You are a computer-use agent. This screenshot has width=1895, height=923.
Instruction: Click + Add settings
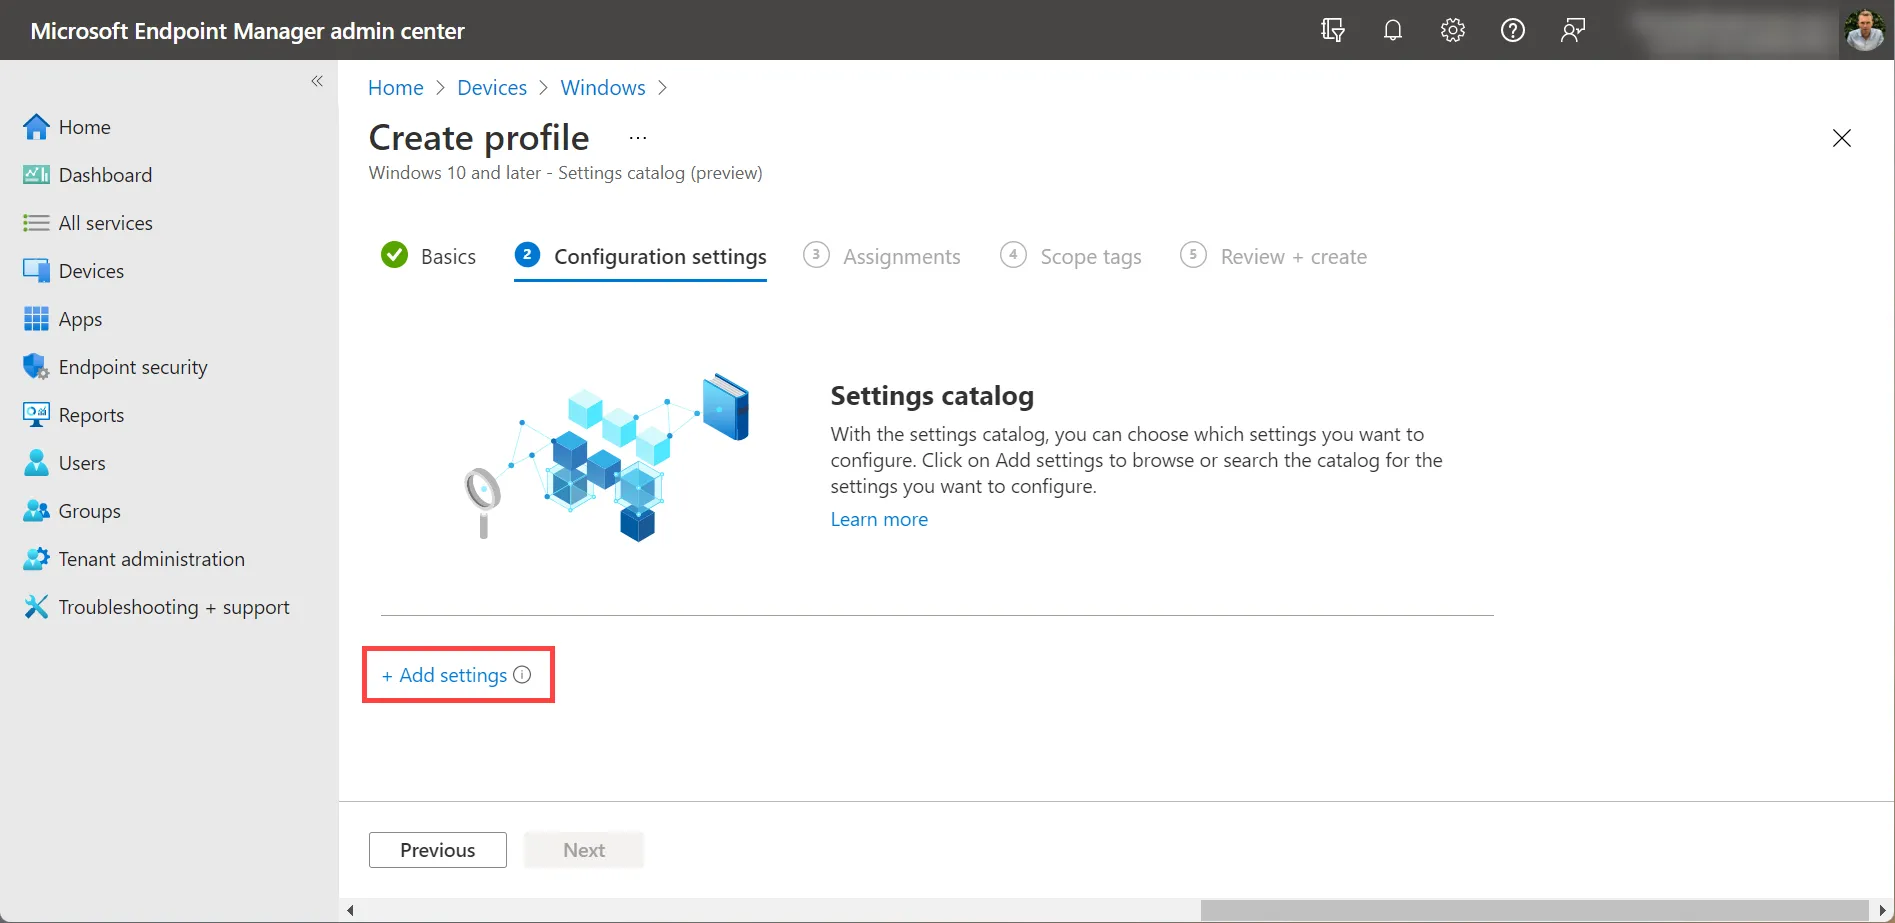click(x=445, y=675)
